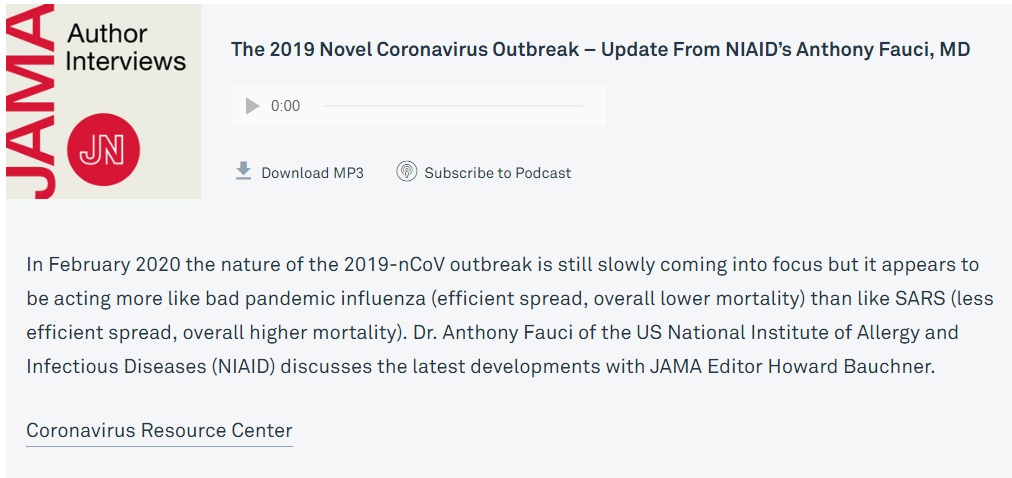Click "(NIAID)" in the description text

(x=245, y=366)
